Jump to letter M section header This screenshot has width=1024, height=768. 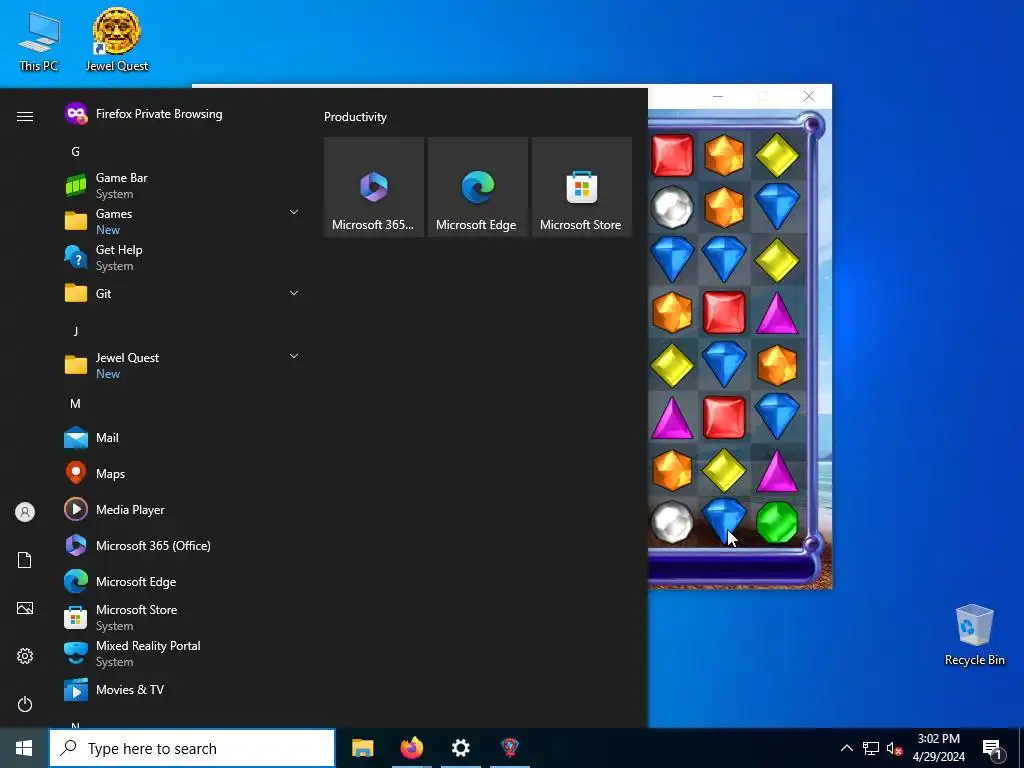coord(75,404)
